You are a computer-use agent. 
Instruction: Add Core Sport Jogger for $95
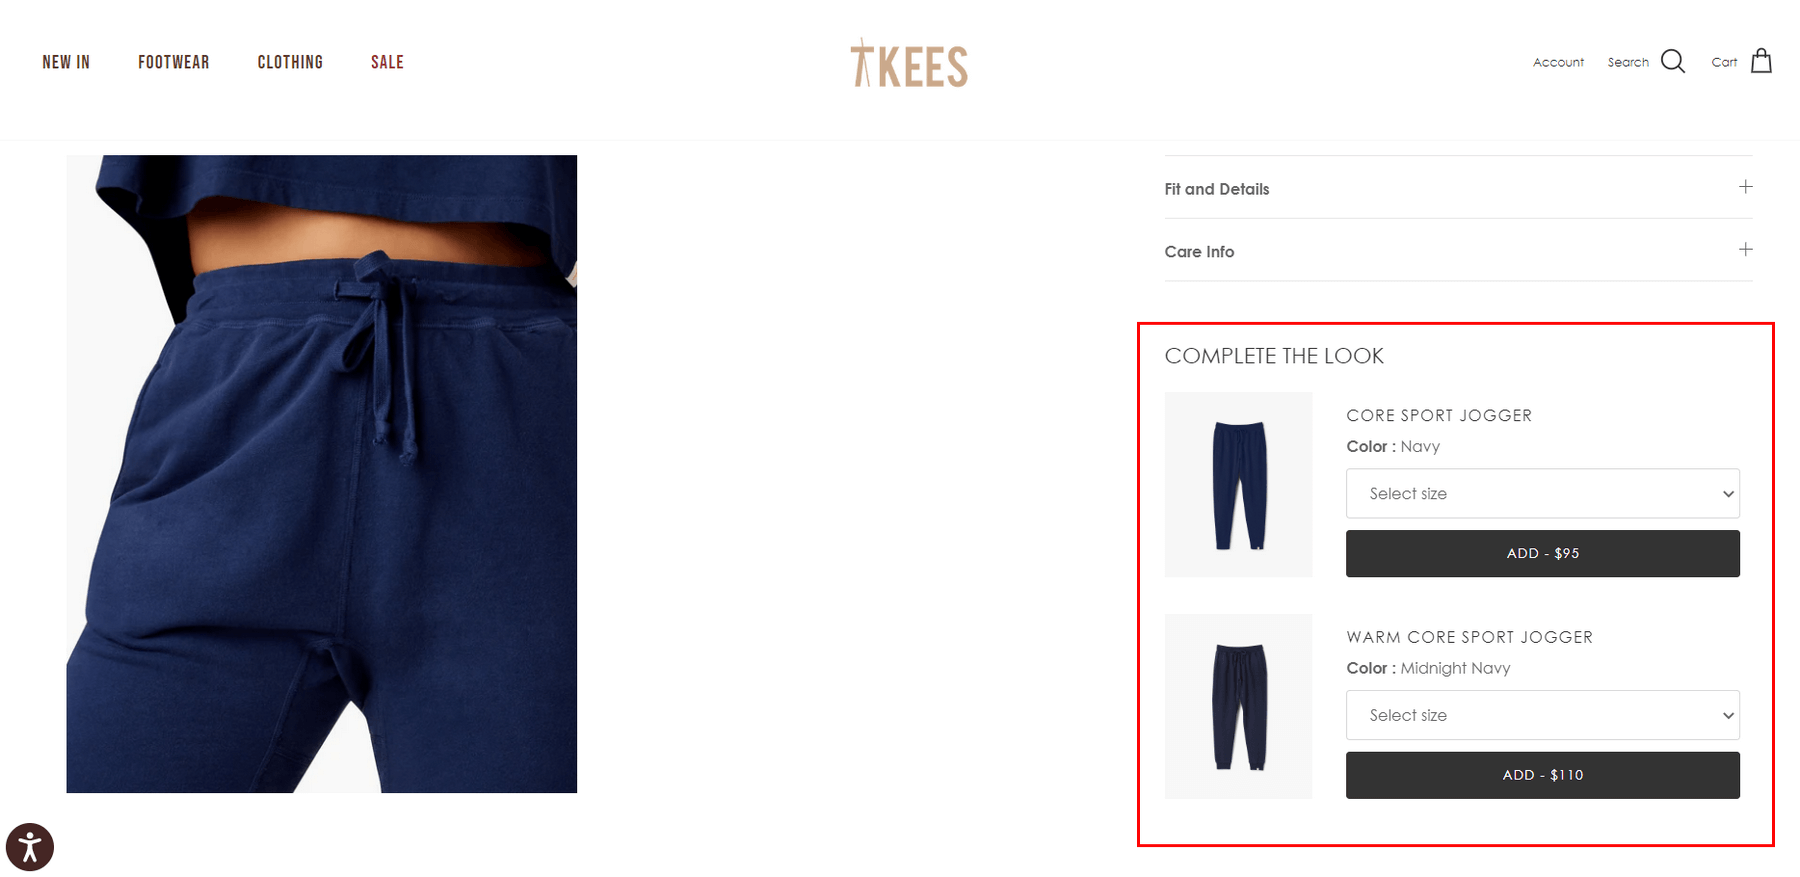point(1542,553)
